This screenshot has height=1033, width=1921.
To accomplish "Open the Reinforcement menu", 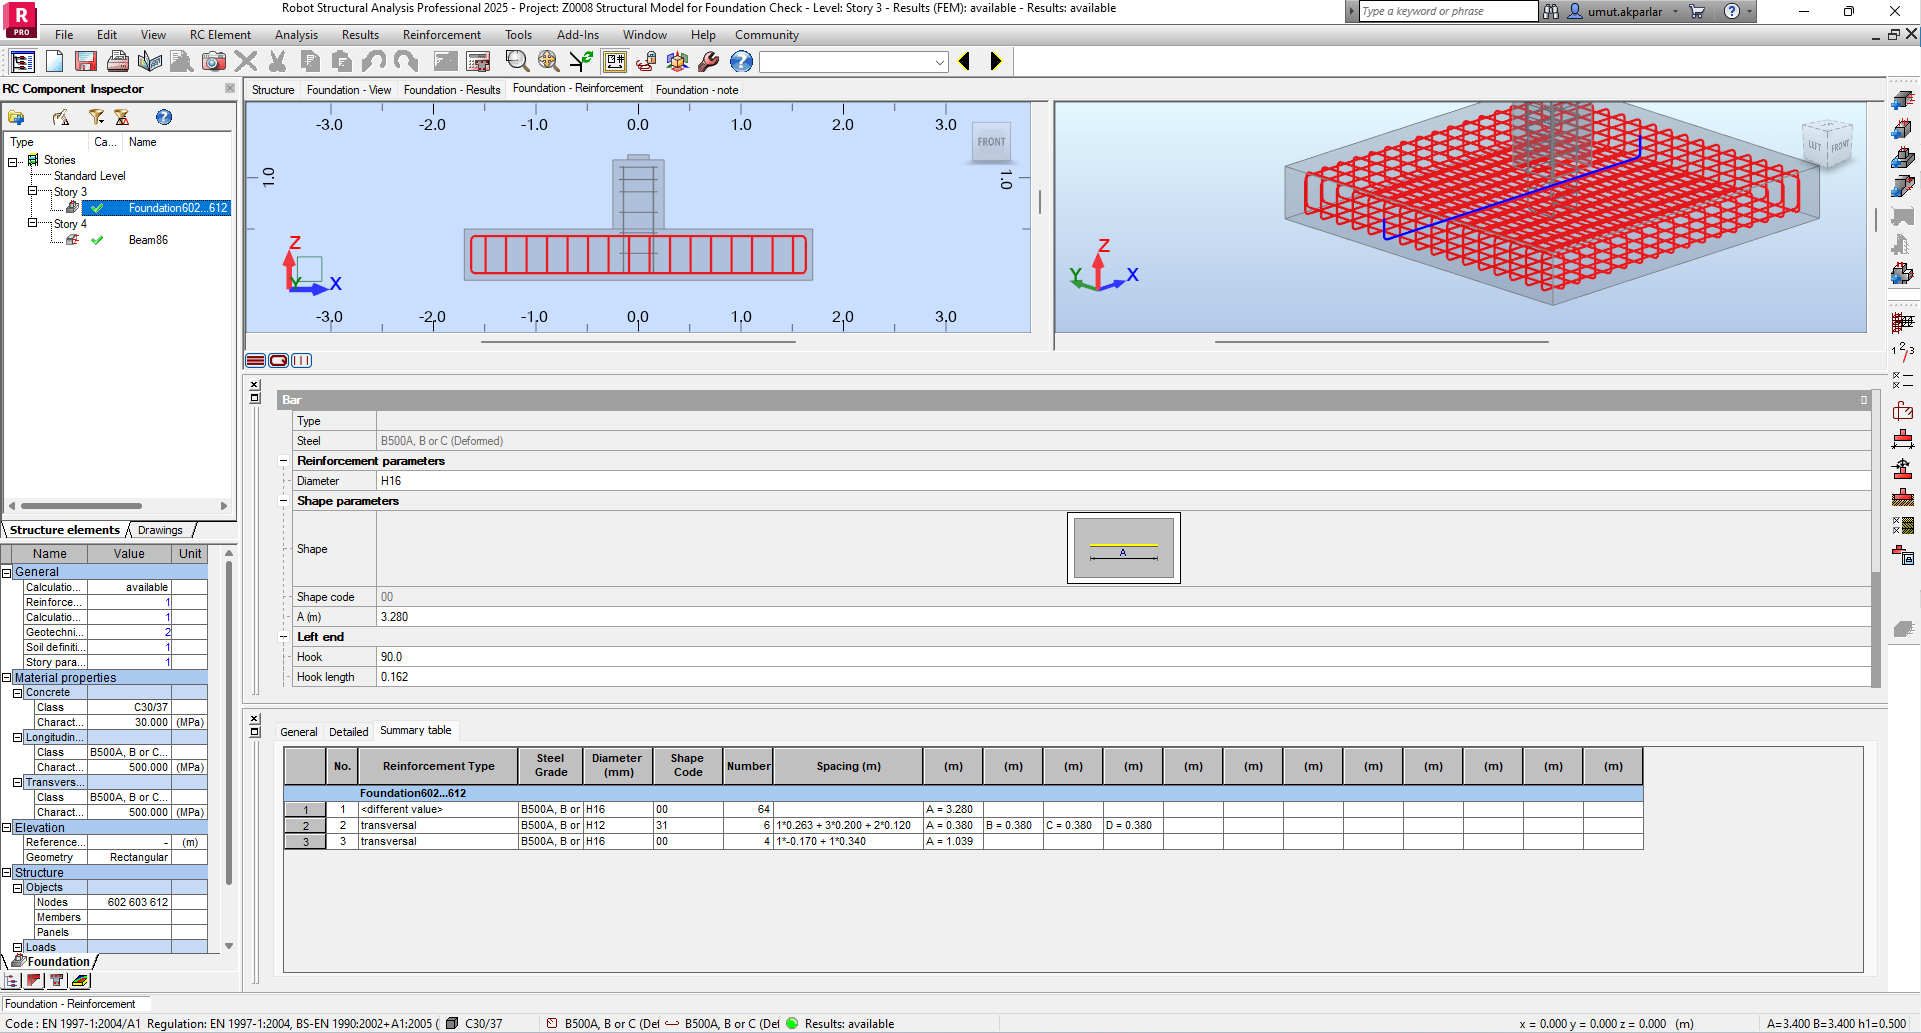I will pyautogui.click(x=441, y=34).
